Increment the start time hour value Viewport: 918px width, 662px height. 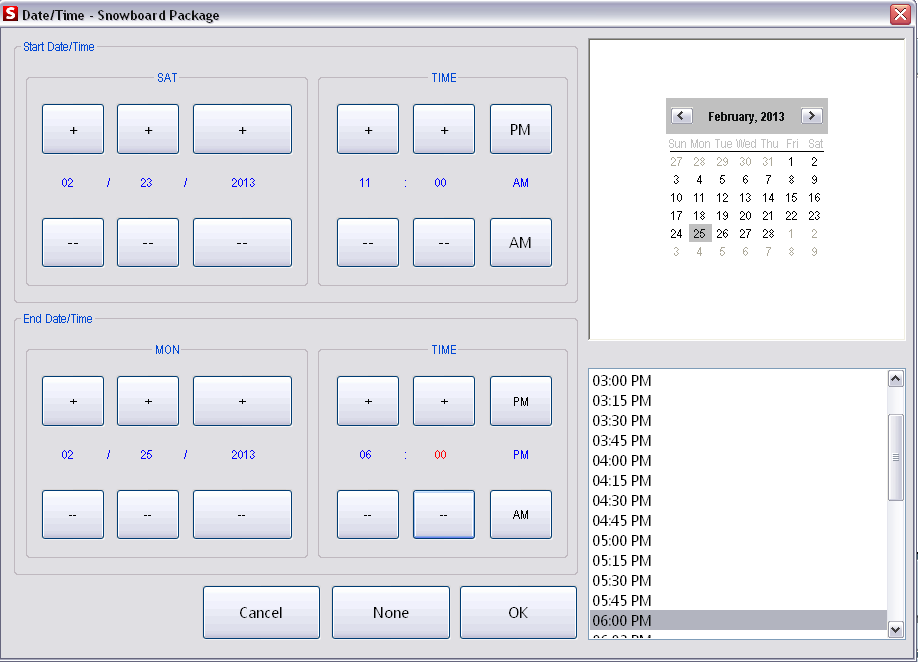point(368,128)
